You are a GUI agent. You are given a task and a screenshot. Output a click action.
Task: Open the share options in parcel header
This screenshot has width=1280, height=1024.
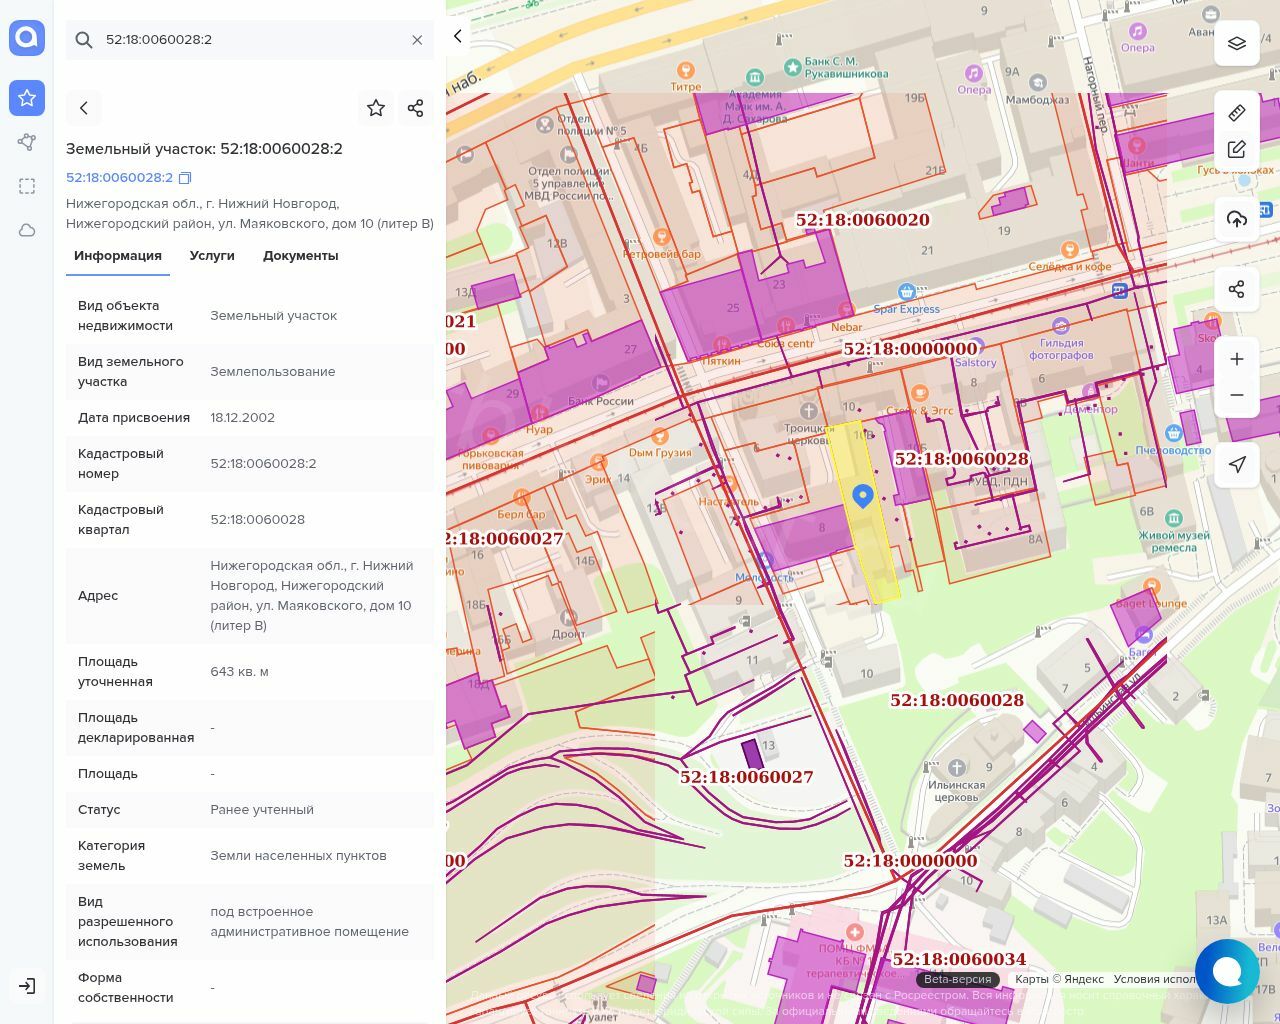point(416,108)
